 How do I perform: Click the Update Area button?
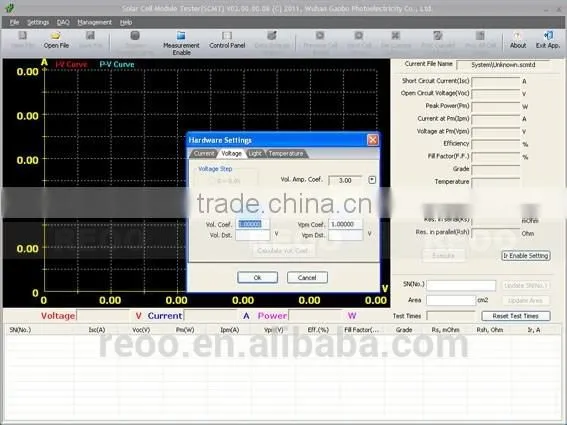pos(525,301)
